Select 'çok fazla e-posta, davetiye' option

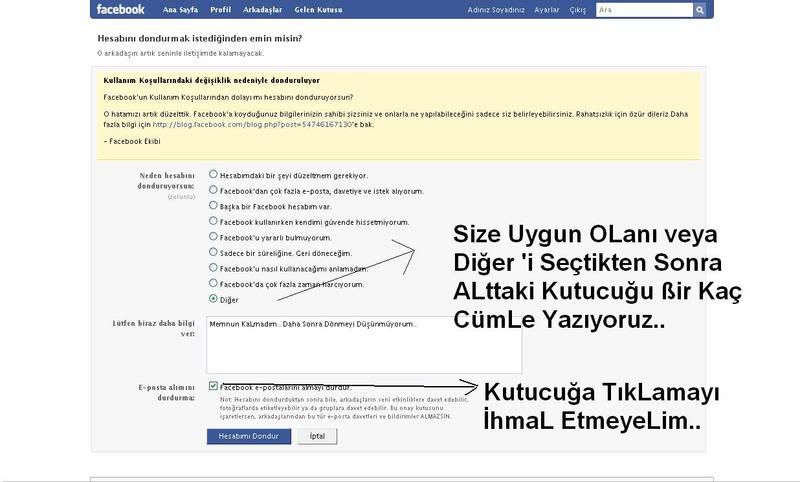(213, 190)
